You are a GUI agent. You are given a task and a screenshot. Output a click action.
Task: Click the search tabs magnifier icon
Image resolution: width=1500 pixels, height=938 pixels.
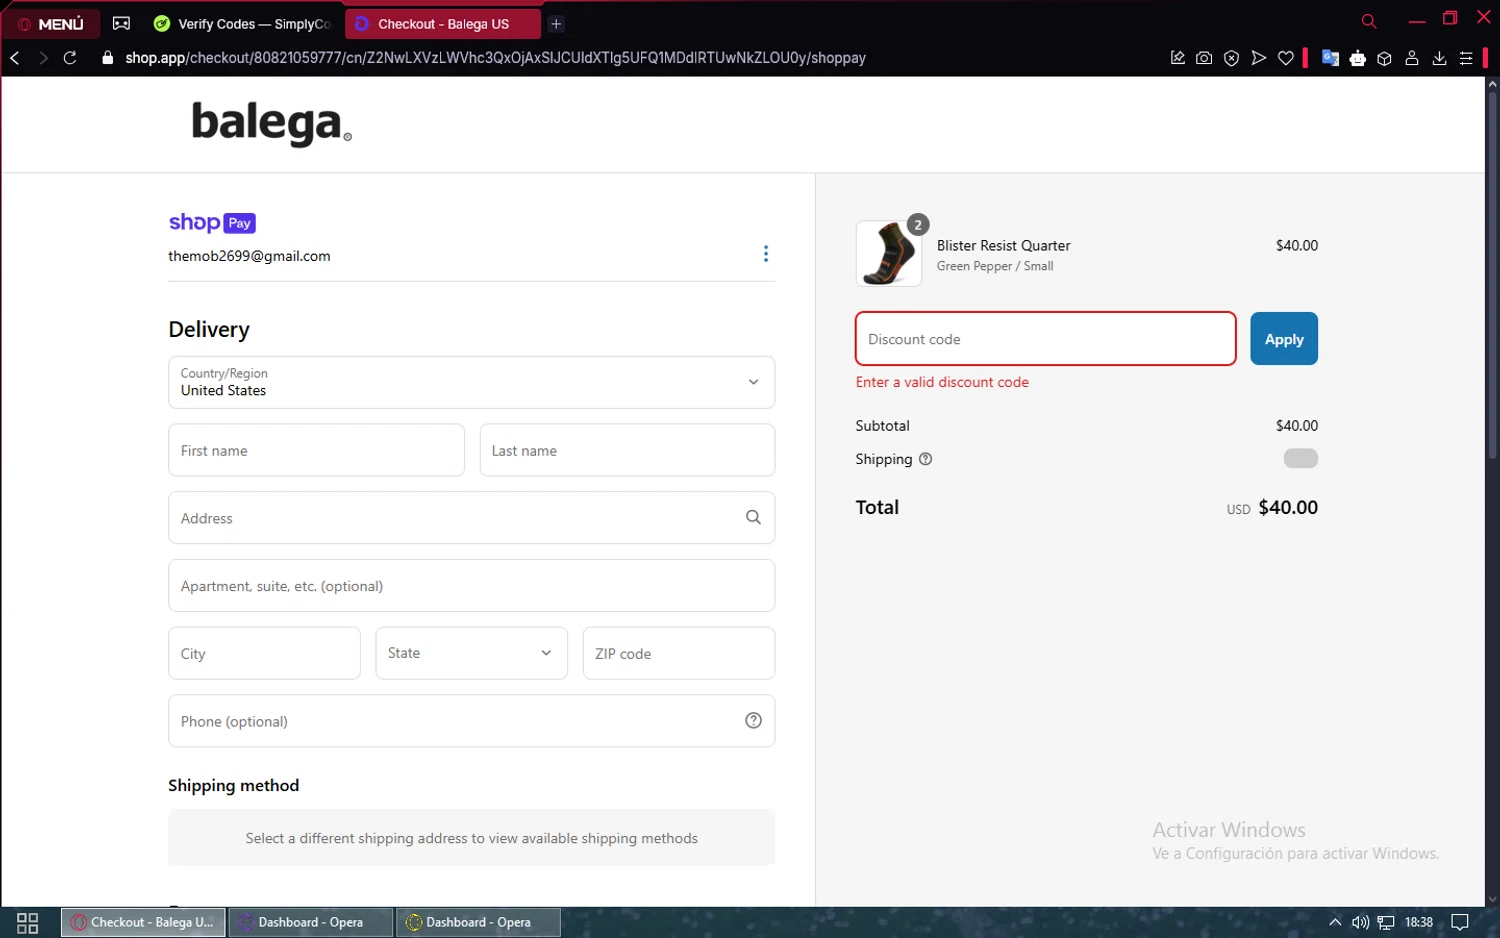1368,21
